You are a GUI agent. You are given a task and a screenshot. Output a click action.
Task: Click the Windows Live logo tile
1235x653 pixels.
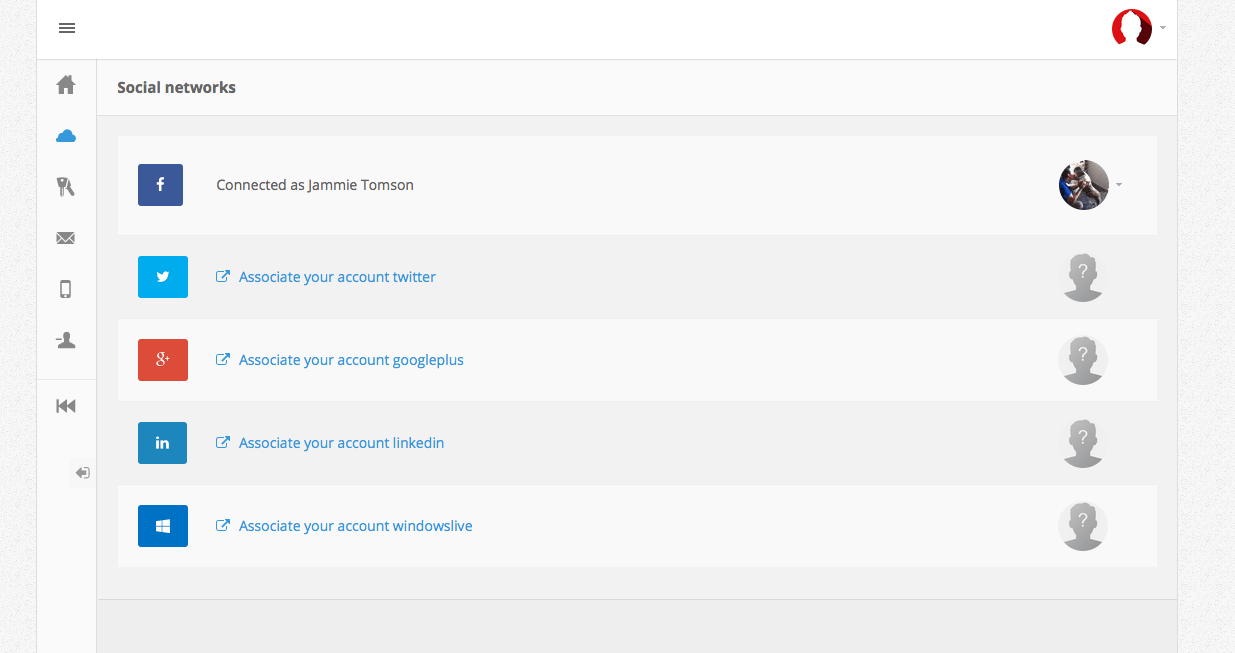click(162, 526)
